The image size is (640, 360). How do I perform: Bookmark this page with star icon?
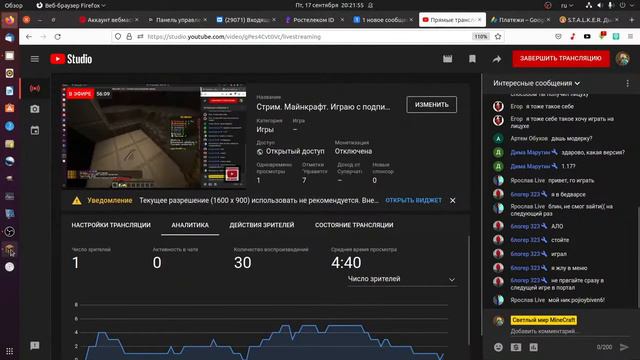pyautogui.click(x=498, y=37)
